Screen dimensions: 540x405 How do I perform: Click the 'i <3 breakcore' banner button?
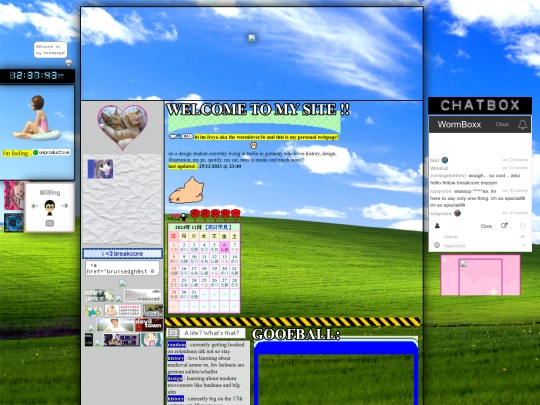coord(122,254)
